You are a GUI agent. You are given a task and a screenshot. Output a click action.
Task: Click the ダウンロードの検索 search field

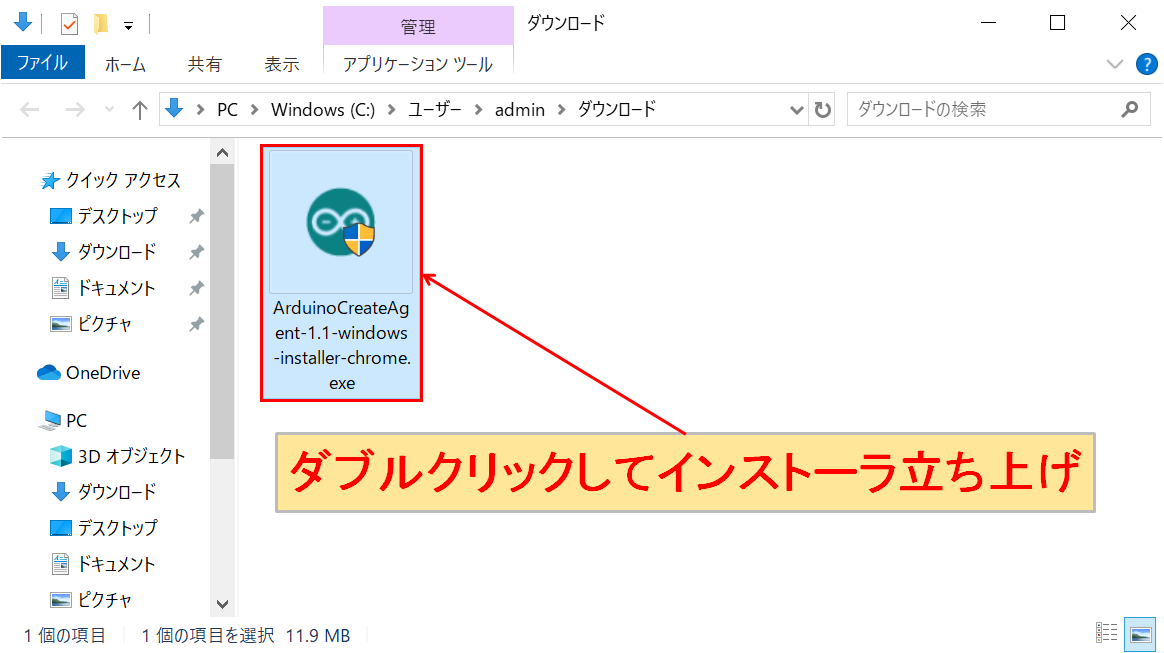click(x=980, y=109)
